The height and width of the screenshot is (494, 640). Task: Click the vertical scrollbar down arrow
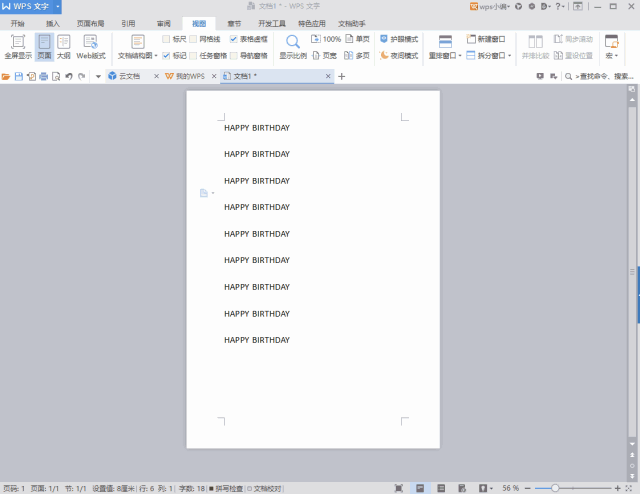[x=632, y=444]
